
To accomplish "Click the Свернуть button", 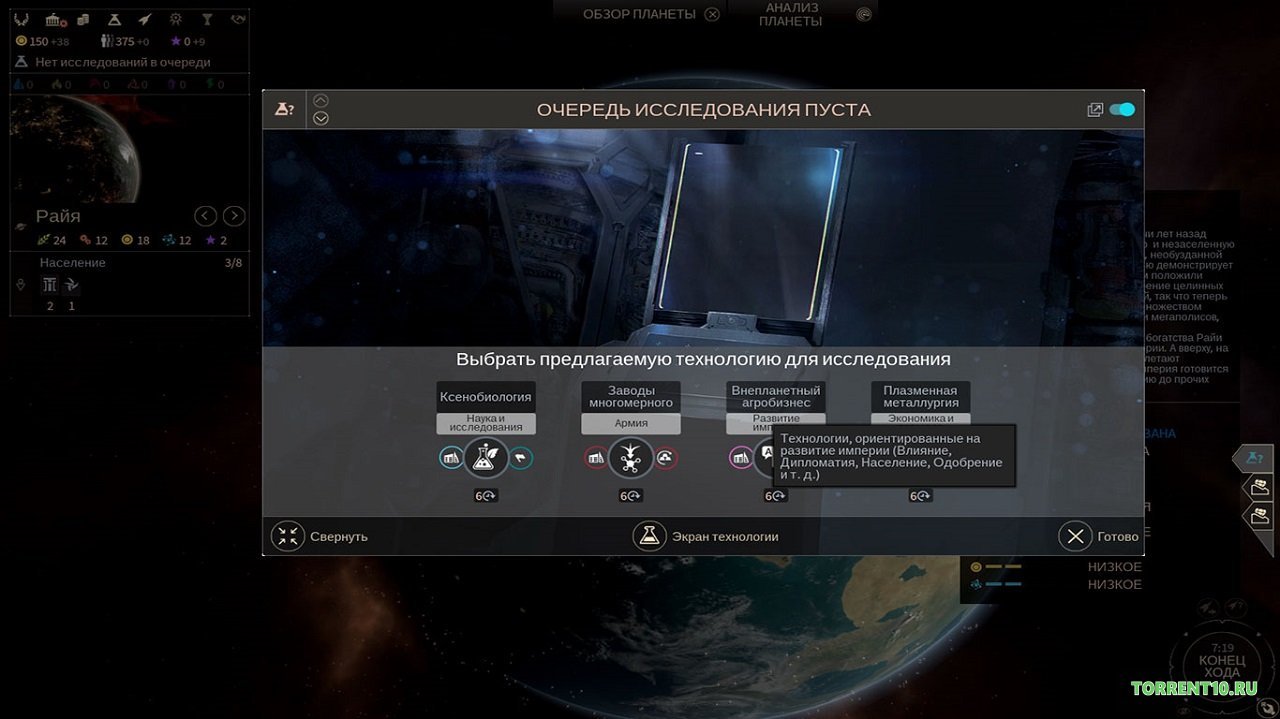I will click(320, 536).
